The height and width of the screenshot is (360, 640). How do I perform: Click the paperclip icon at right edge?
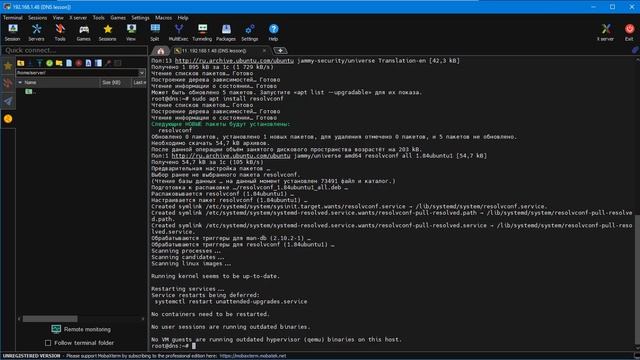coord(635,50)
